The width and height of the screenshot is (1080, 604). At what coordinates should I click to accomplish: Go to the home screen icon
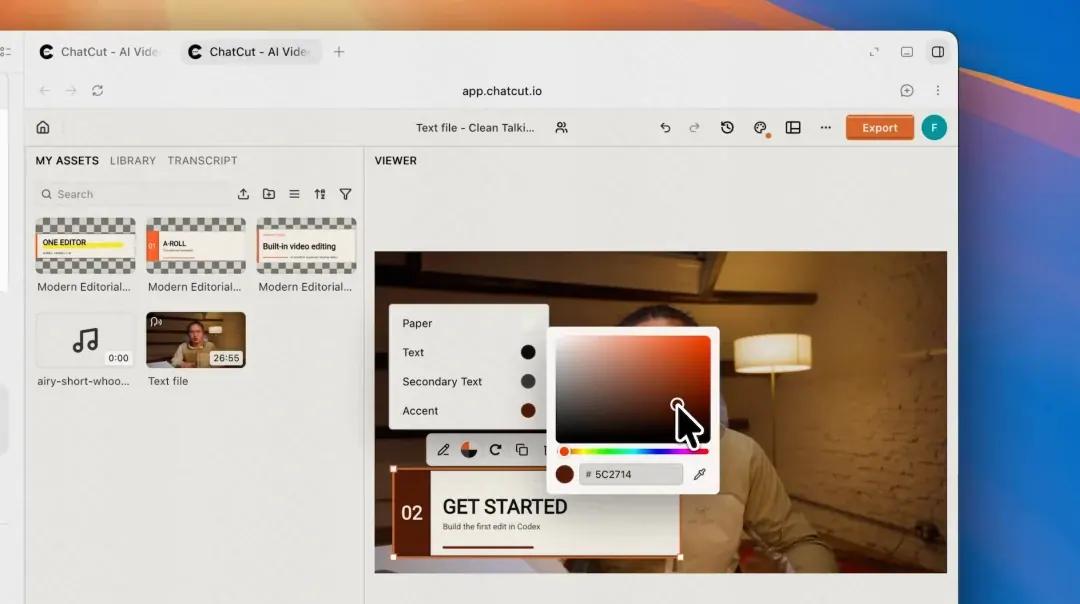pos(43,127)
